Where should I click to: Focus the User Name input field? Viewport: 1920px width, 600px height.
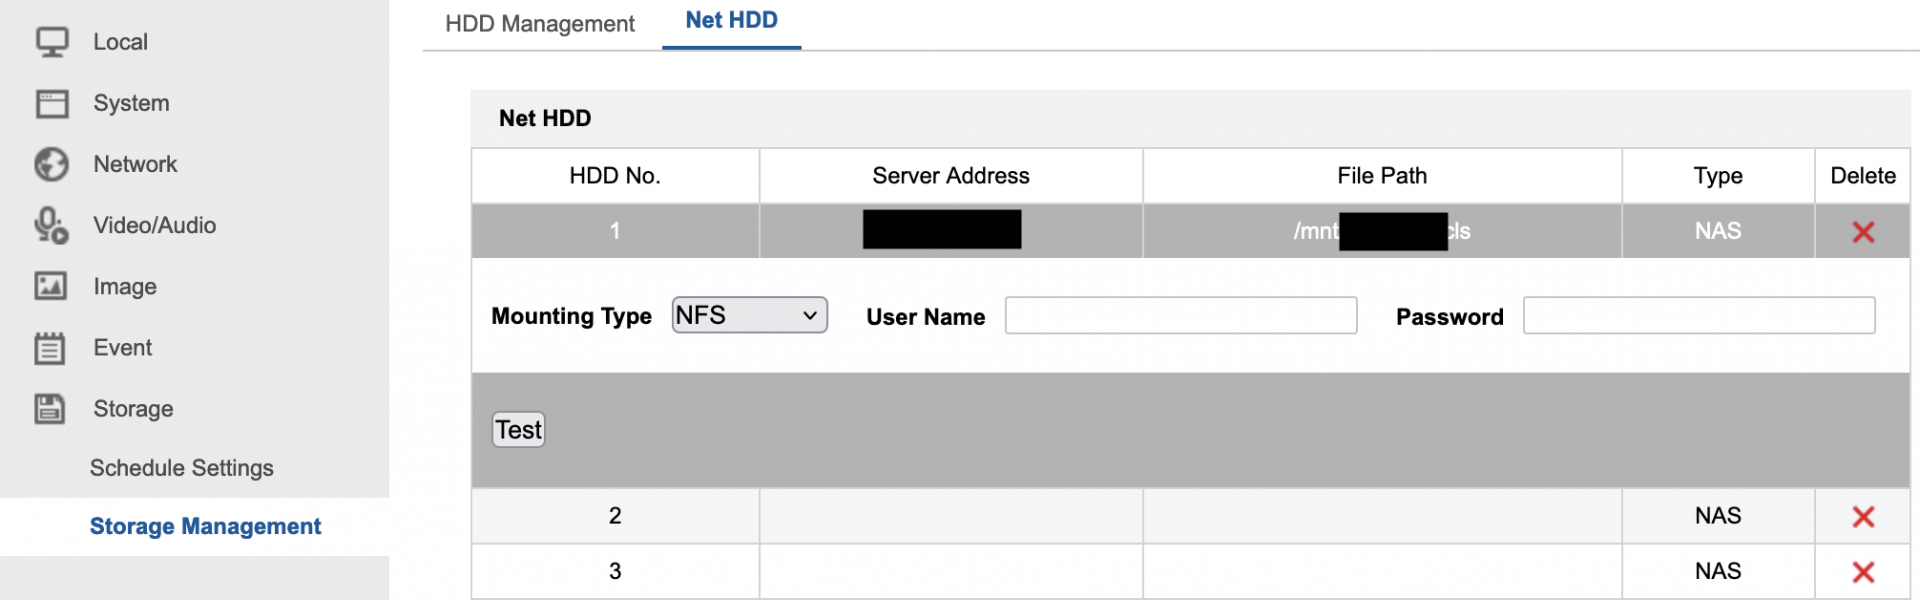1181,315
